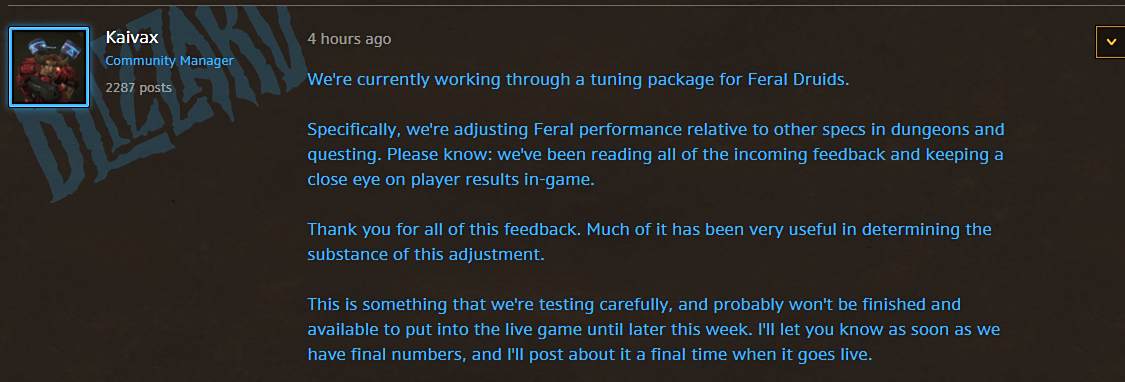Click the Community Manager title label

coord(169,61)
